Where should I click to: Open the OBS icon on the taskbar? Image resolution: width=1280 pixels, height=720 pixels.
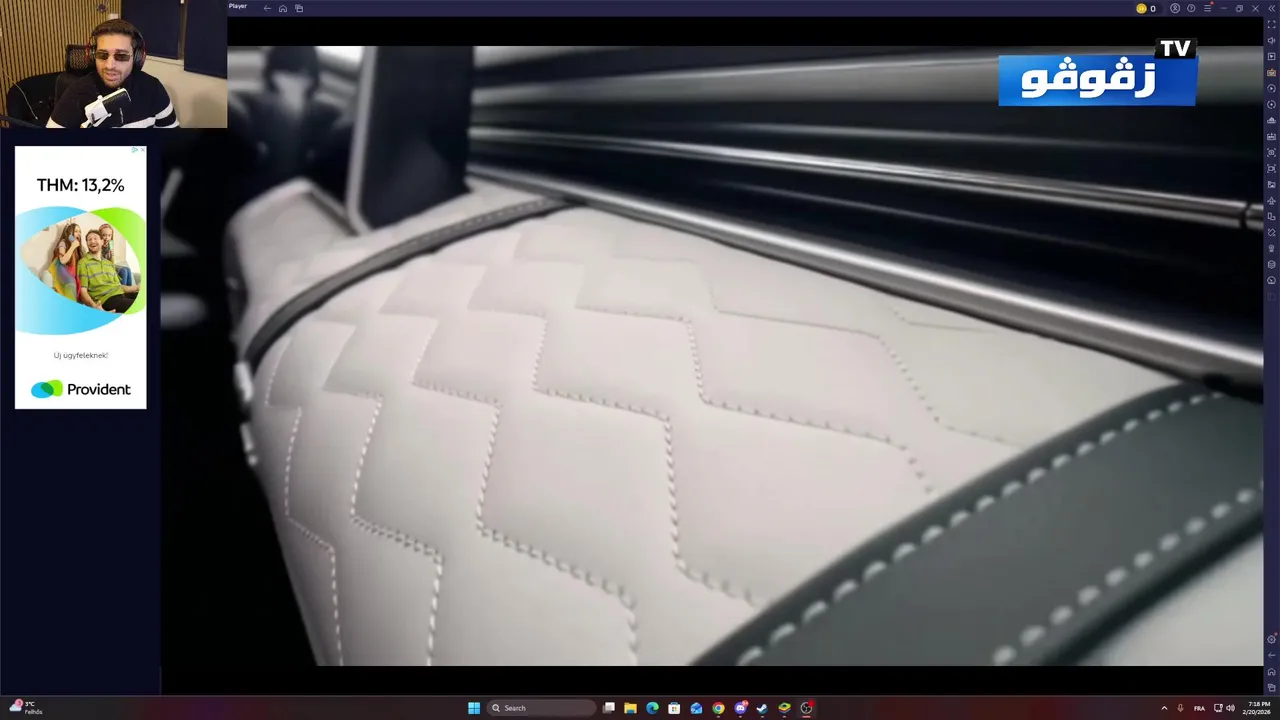click(x=806, y=708)
